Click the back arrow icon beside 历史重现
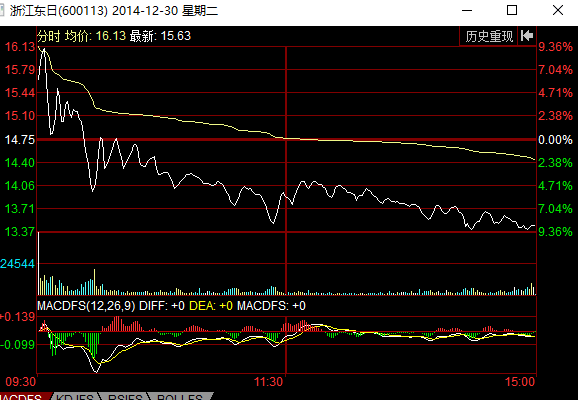 point(527,36)
